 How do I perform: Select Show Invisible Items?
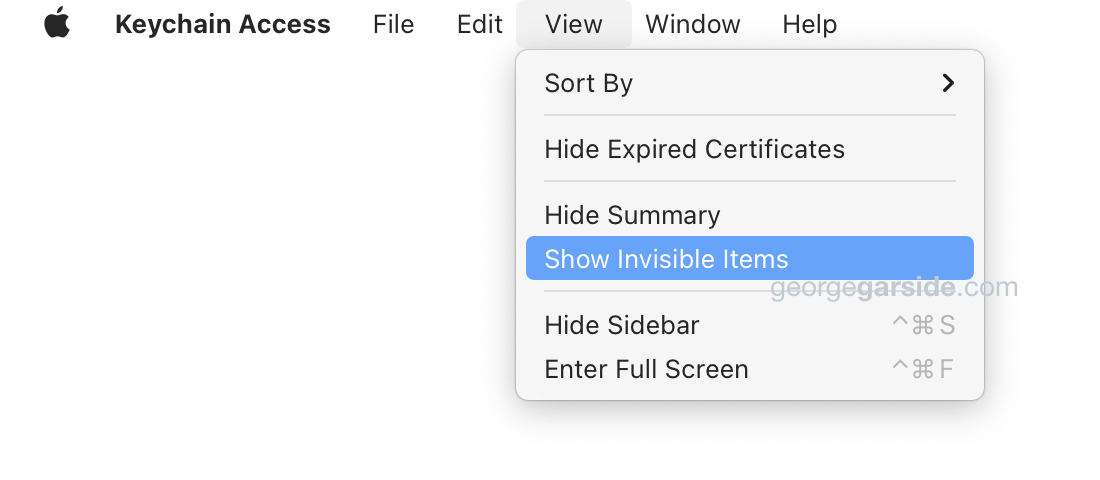pos(750,258)
